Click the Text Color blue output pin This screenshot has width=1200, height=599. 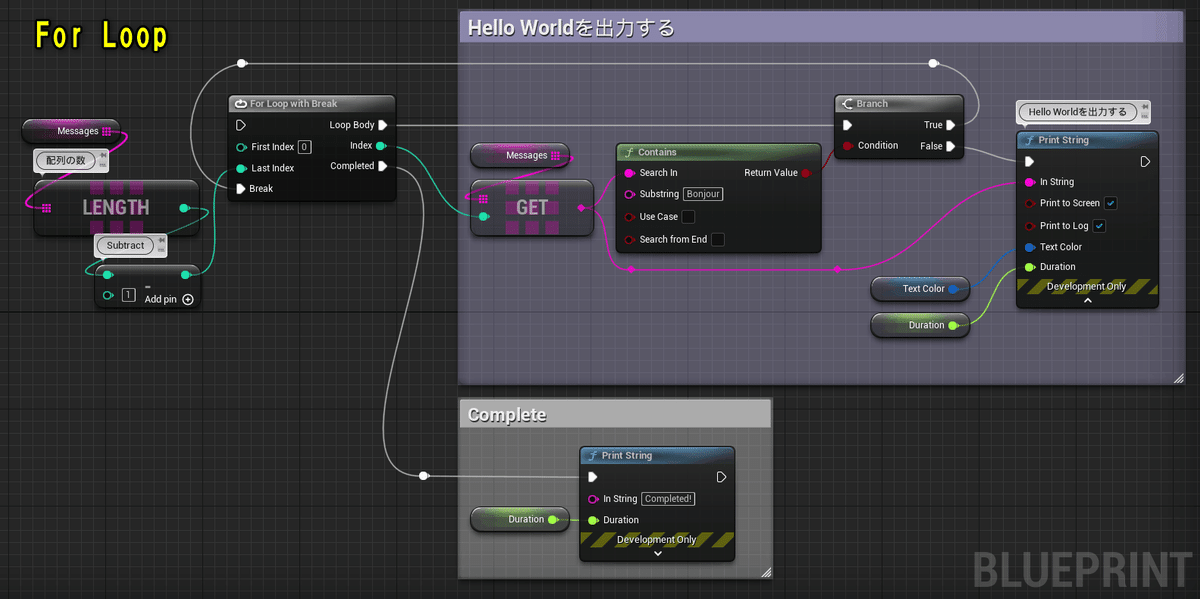tap(954, 289)
